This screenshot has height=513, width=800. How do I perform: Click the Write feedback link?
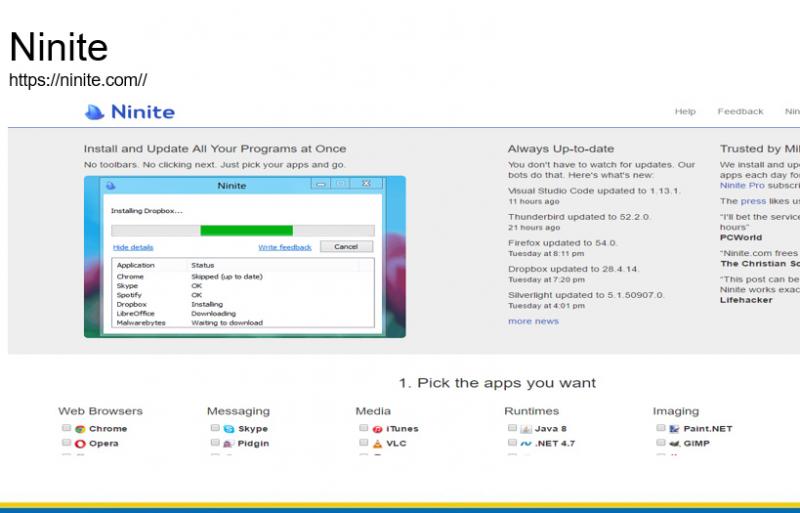pyautogui.click(x=285, y=247)
